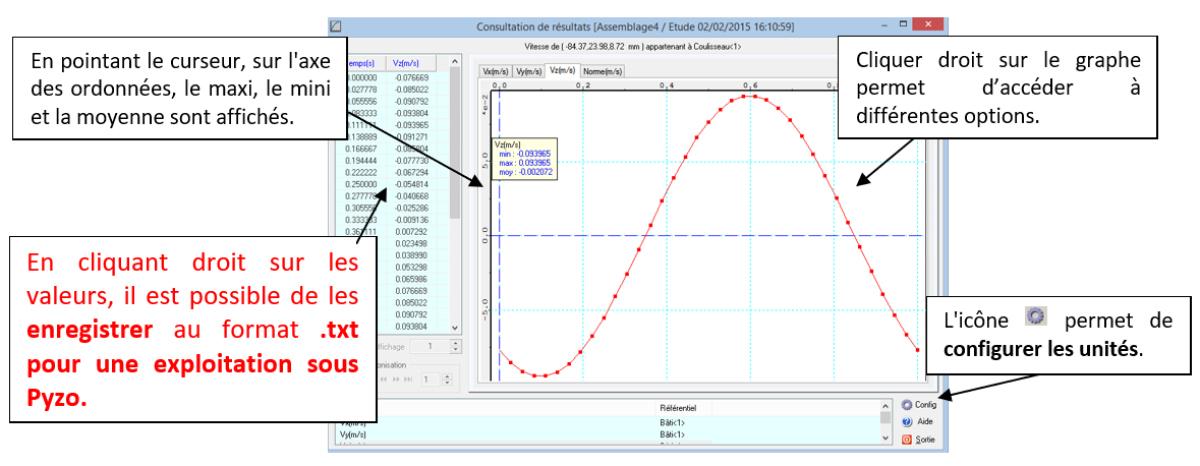Select the Vz(m/s) graph tab
Viewport: 1200px width, 466px height.
click(x=562, y=70)
